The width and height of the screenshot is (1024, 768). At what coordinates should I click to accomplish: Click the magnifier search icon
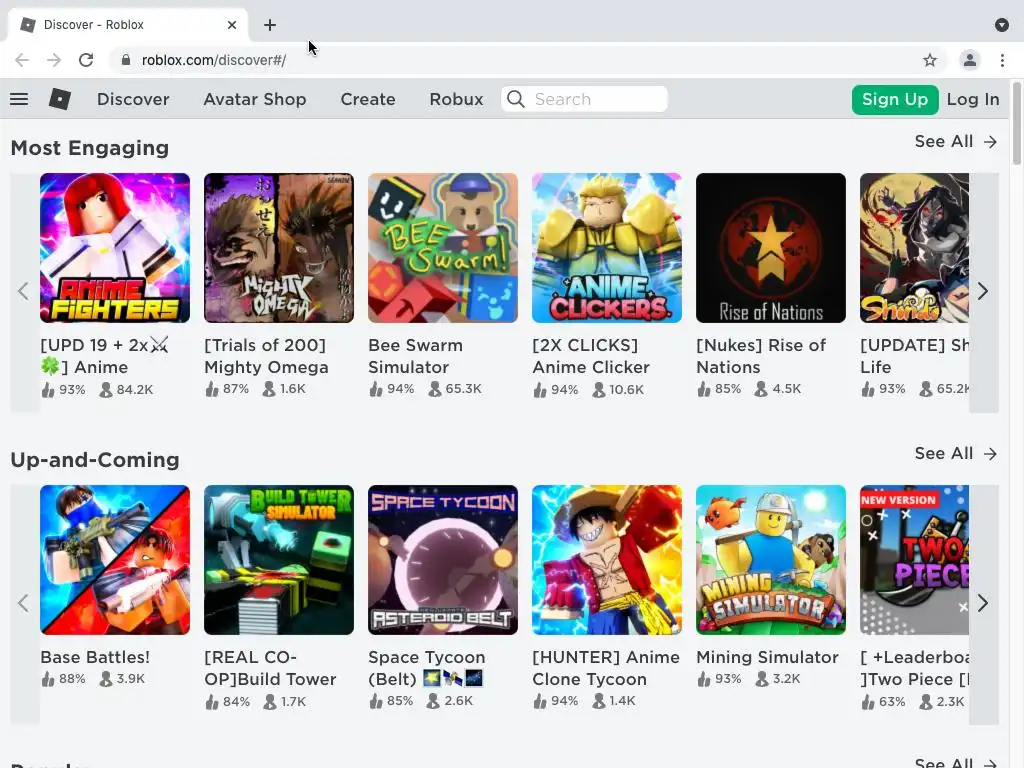(515, 99)
